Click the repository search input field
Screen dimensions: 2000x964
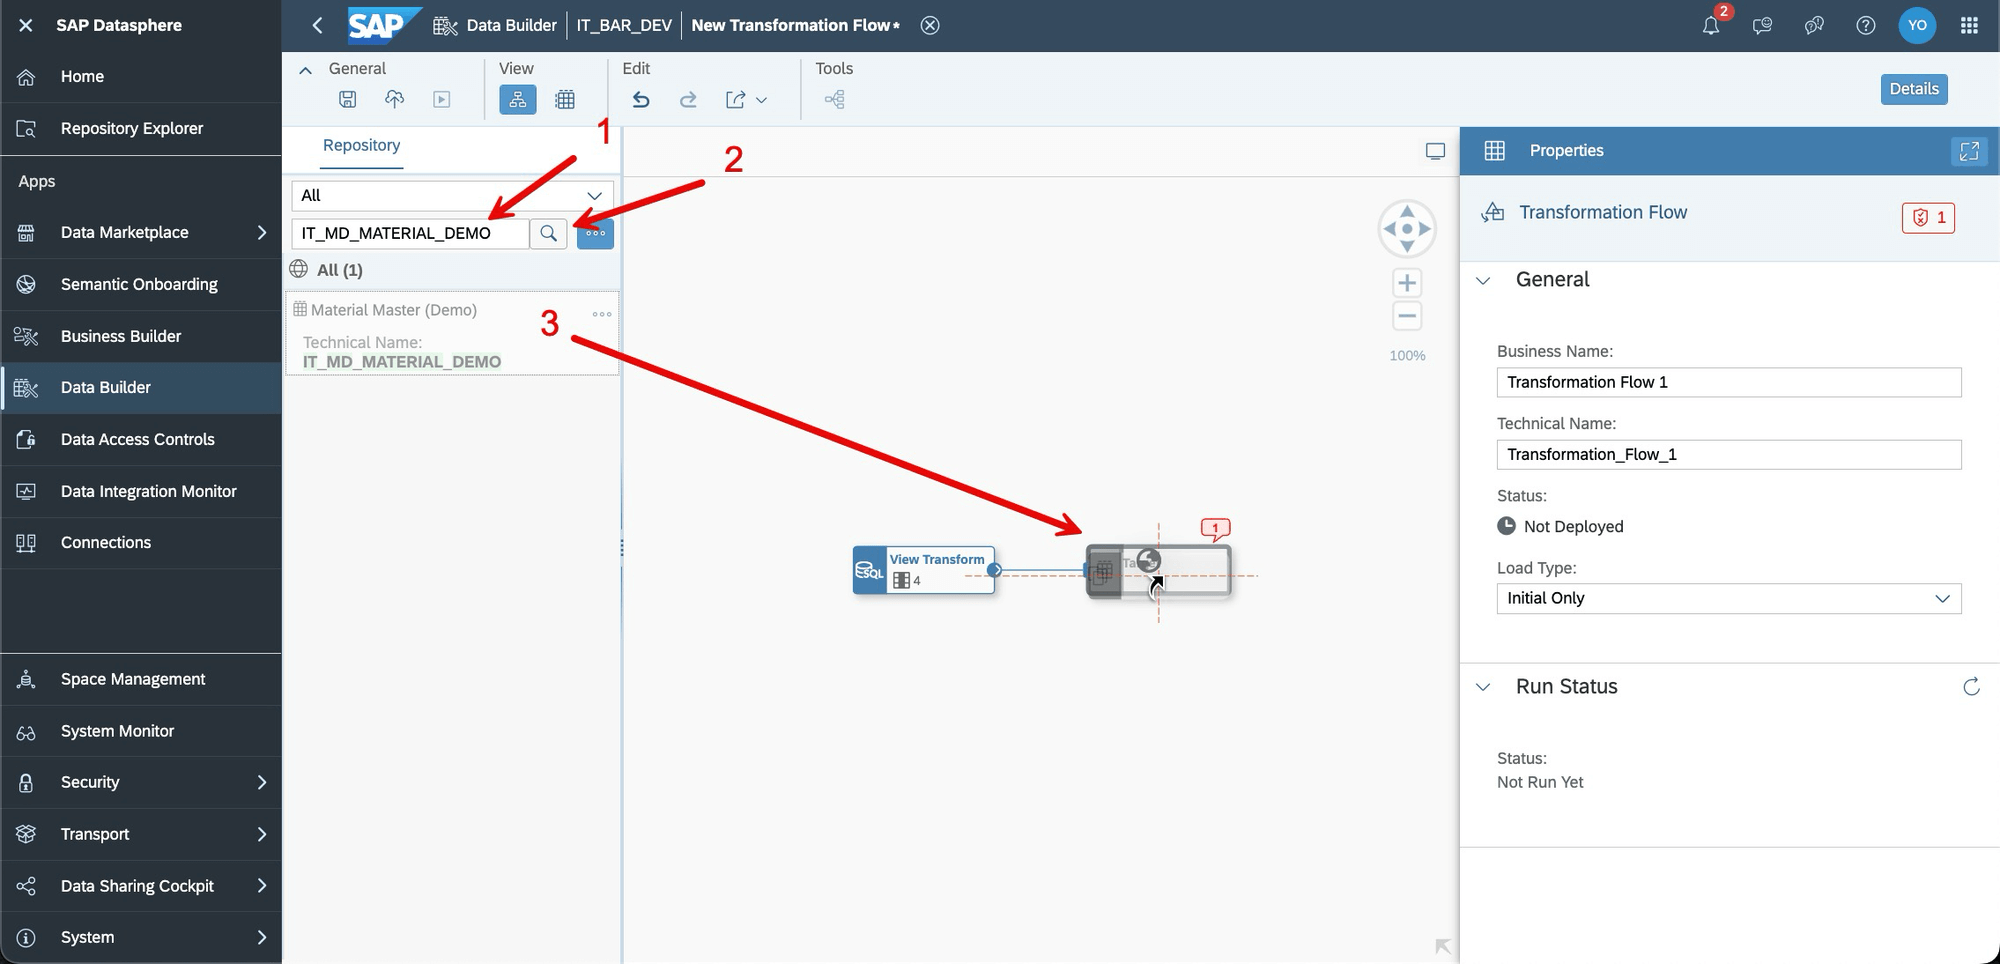coord(410,233)
